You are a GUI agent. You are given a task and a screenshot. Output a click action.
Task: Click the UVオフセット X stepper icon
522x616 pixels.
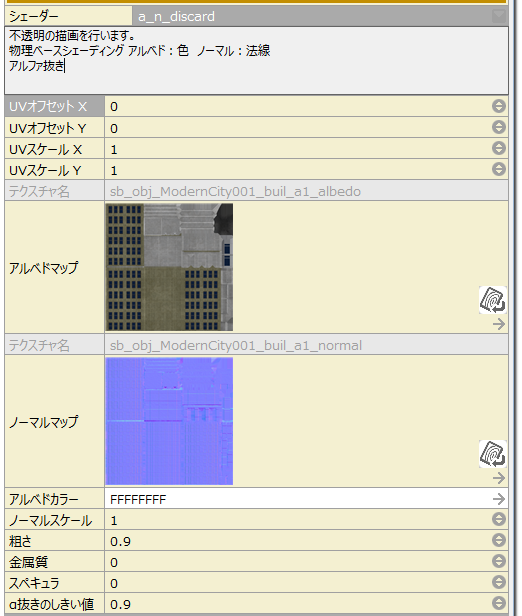[x=499, y=106]
